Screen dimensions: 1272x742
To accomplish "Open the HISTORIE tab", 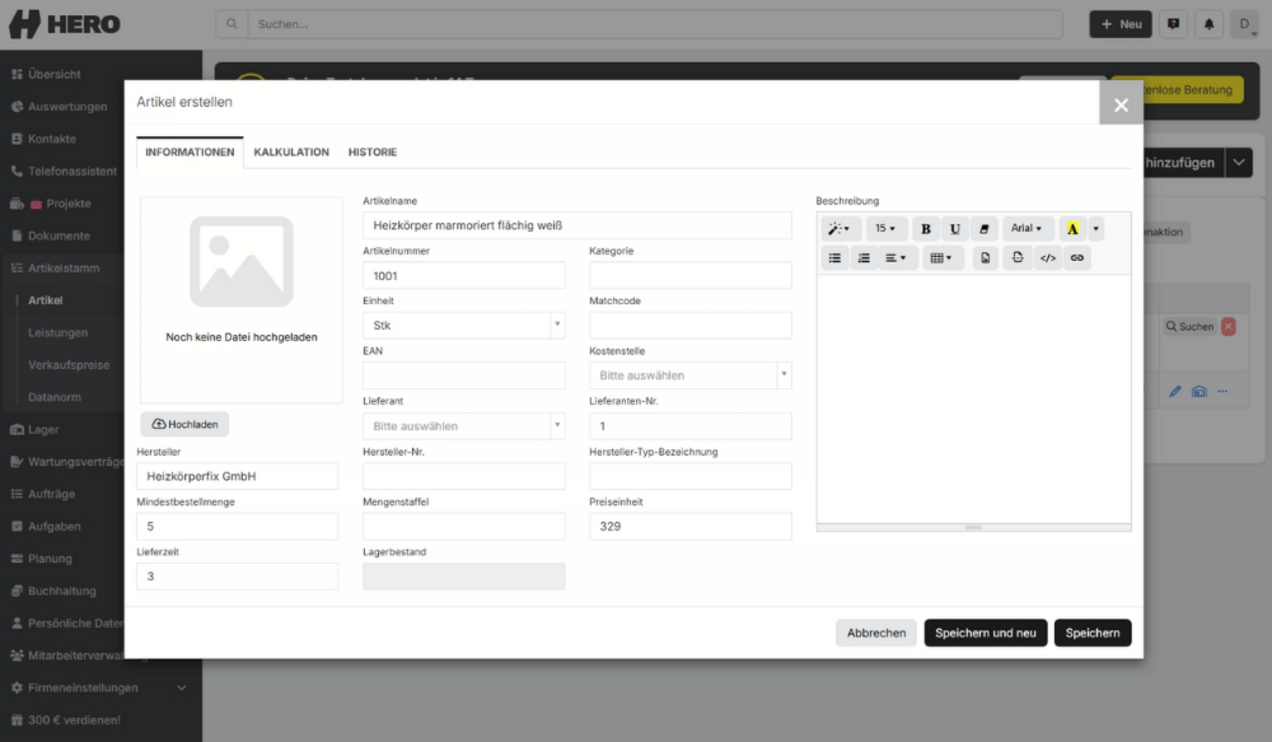I will (x=372, y=152).
